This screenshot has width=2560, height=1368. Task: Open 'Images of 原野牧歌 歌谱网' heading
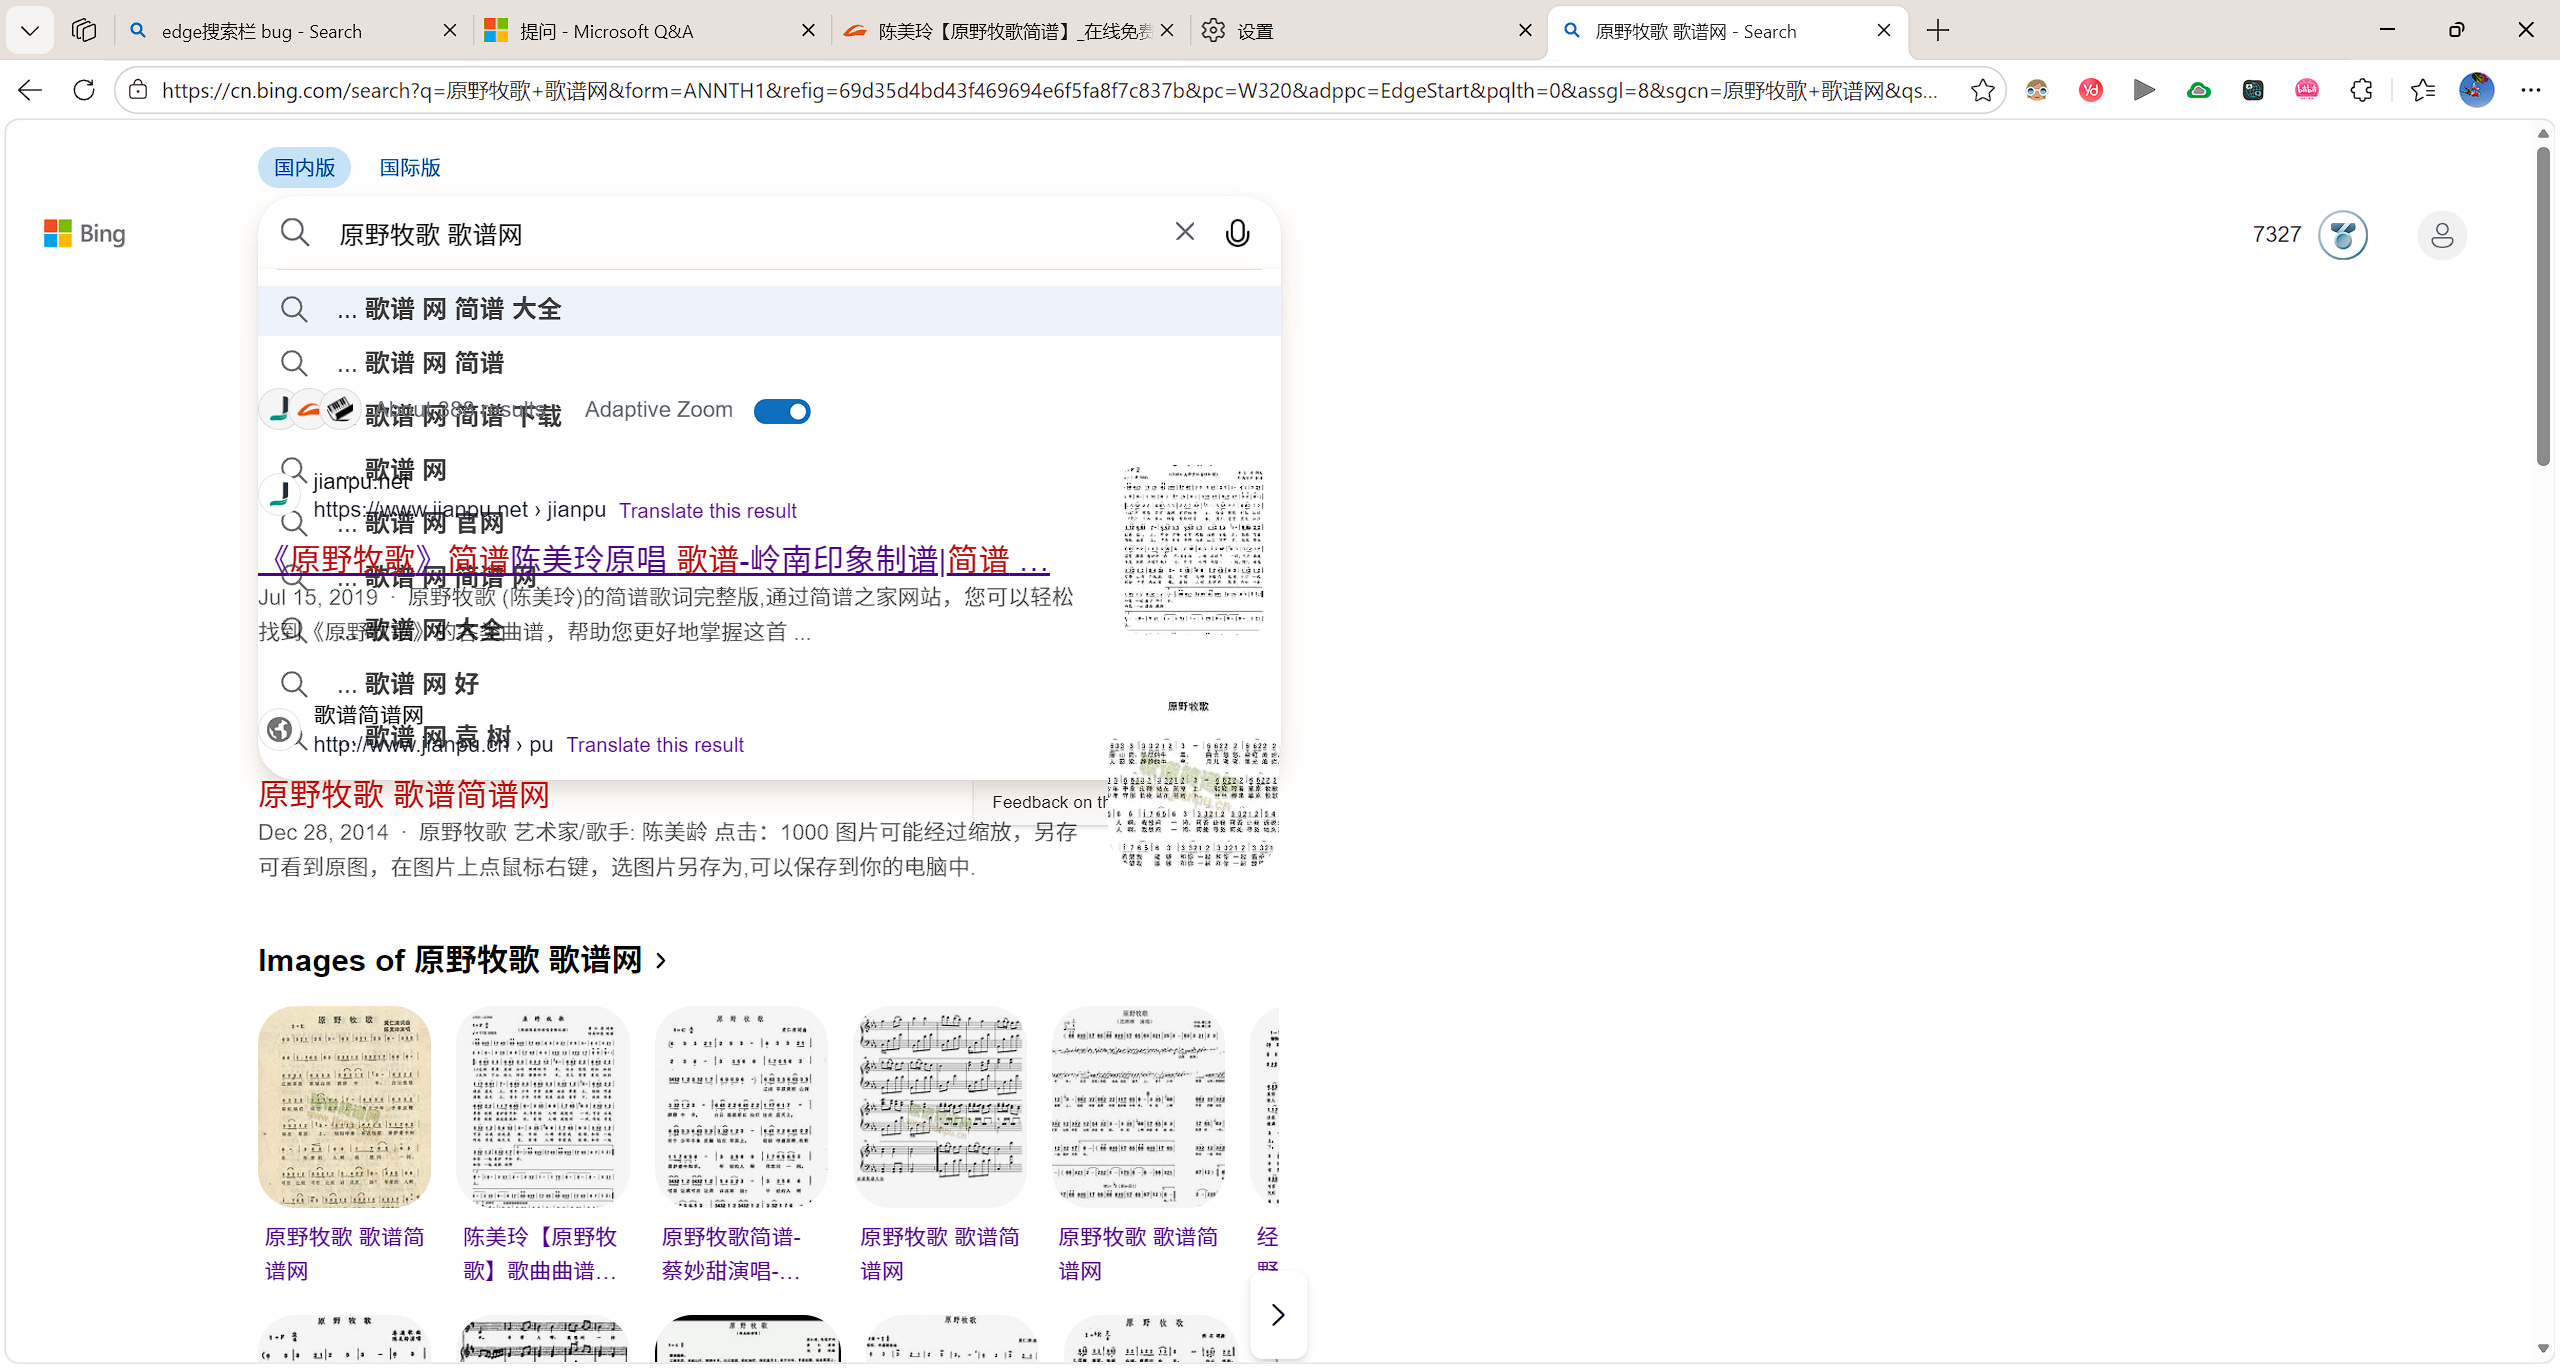(450, 960)
